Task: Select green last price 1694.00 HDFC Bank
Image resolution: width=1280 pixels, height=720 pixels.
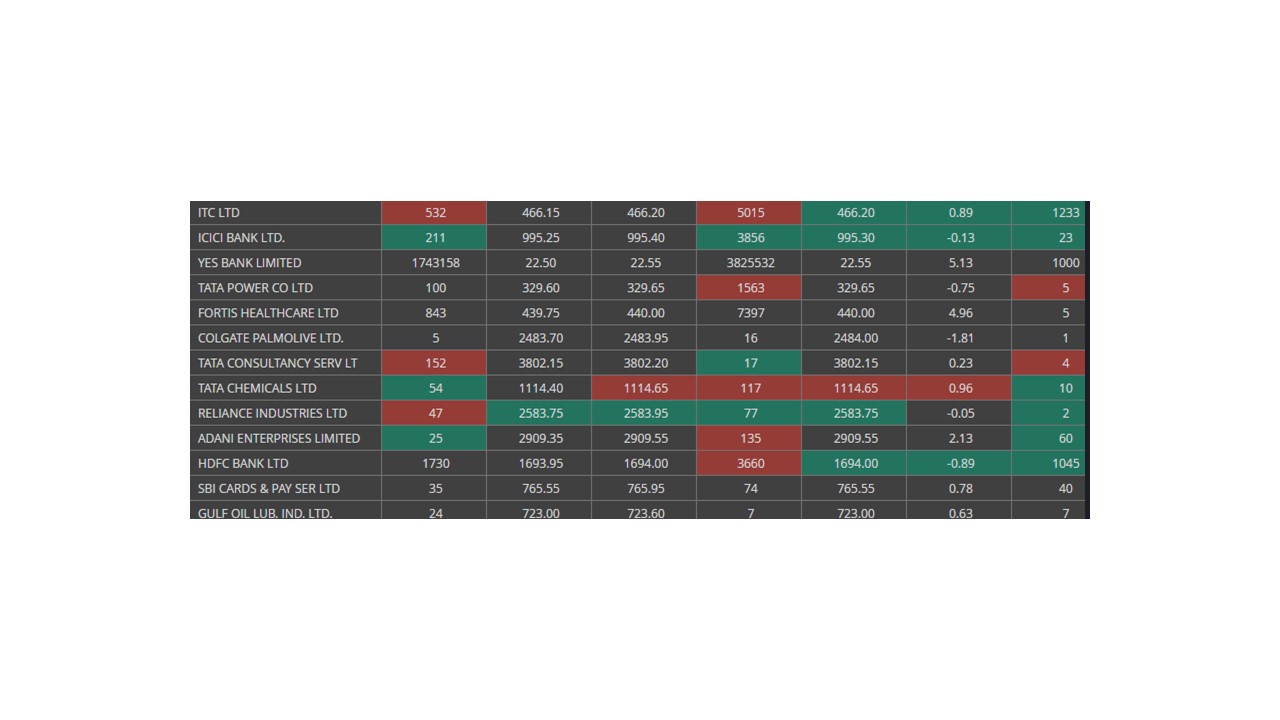Action: 854,463
